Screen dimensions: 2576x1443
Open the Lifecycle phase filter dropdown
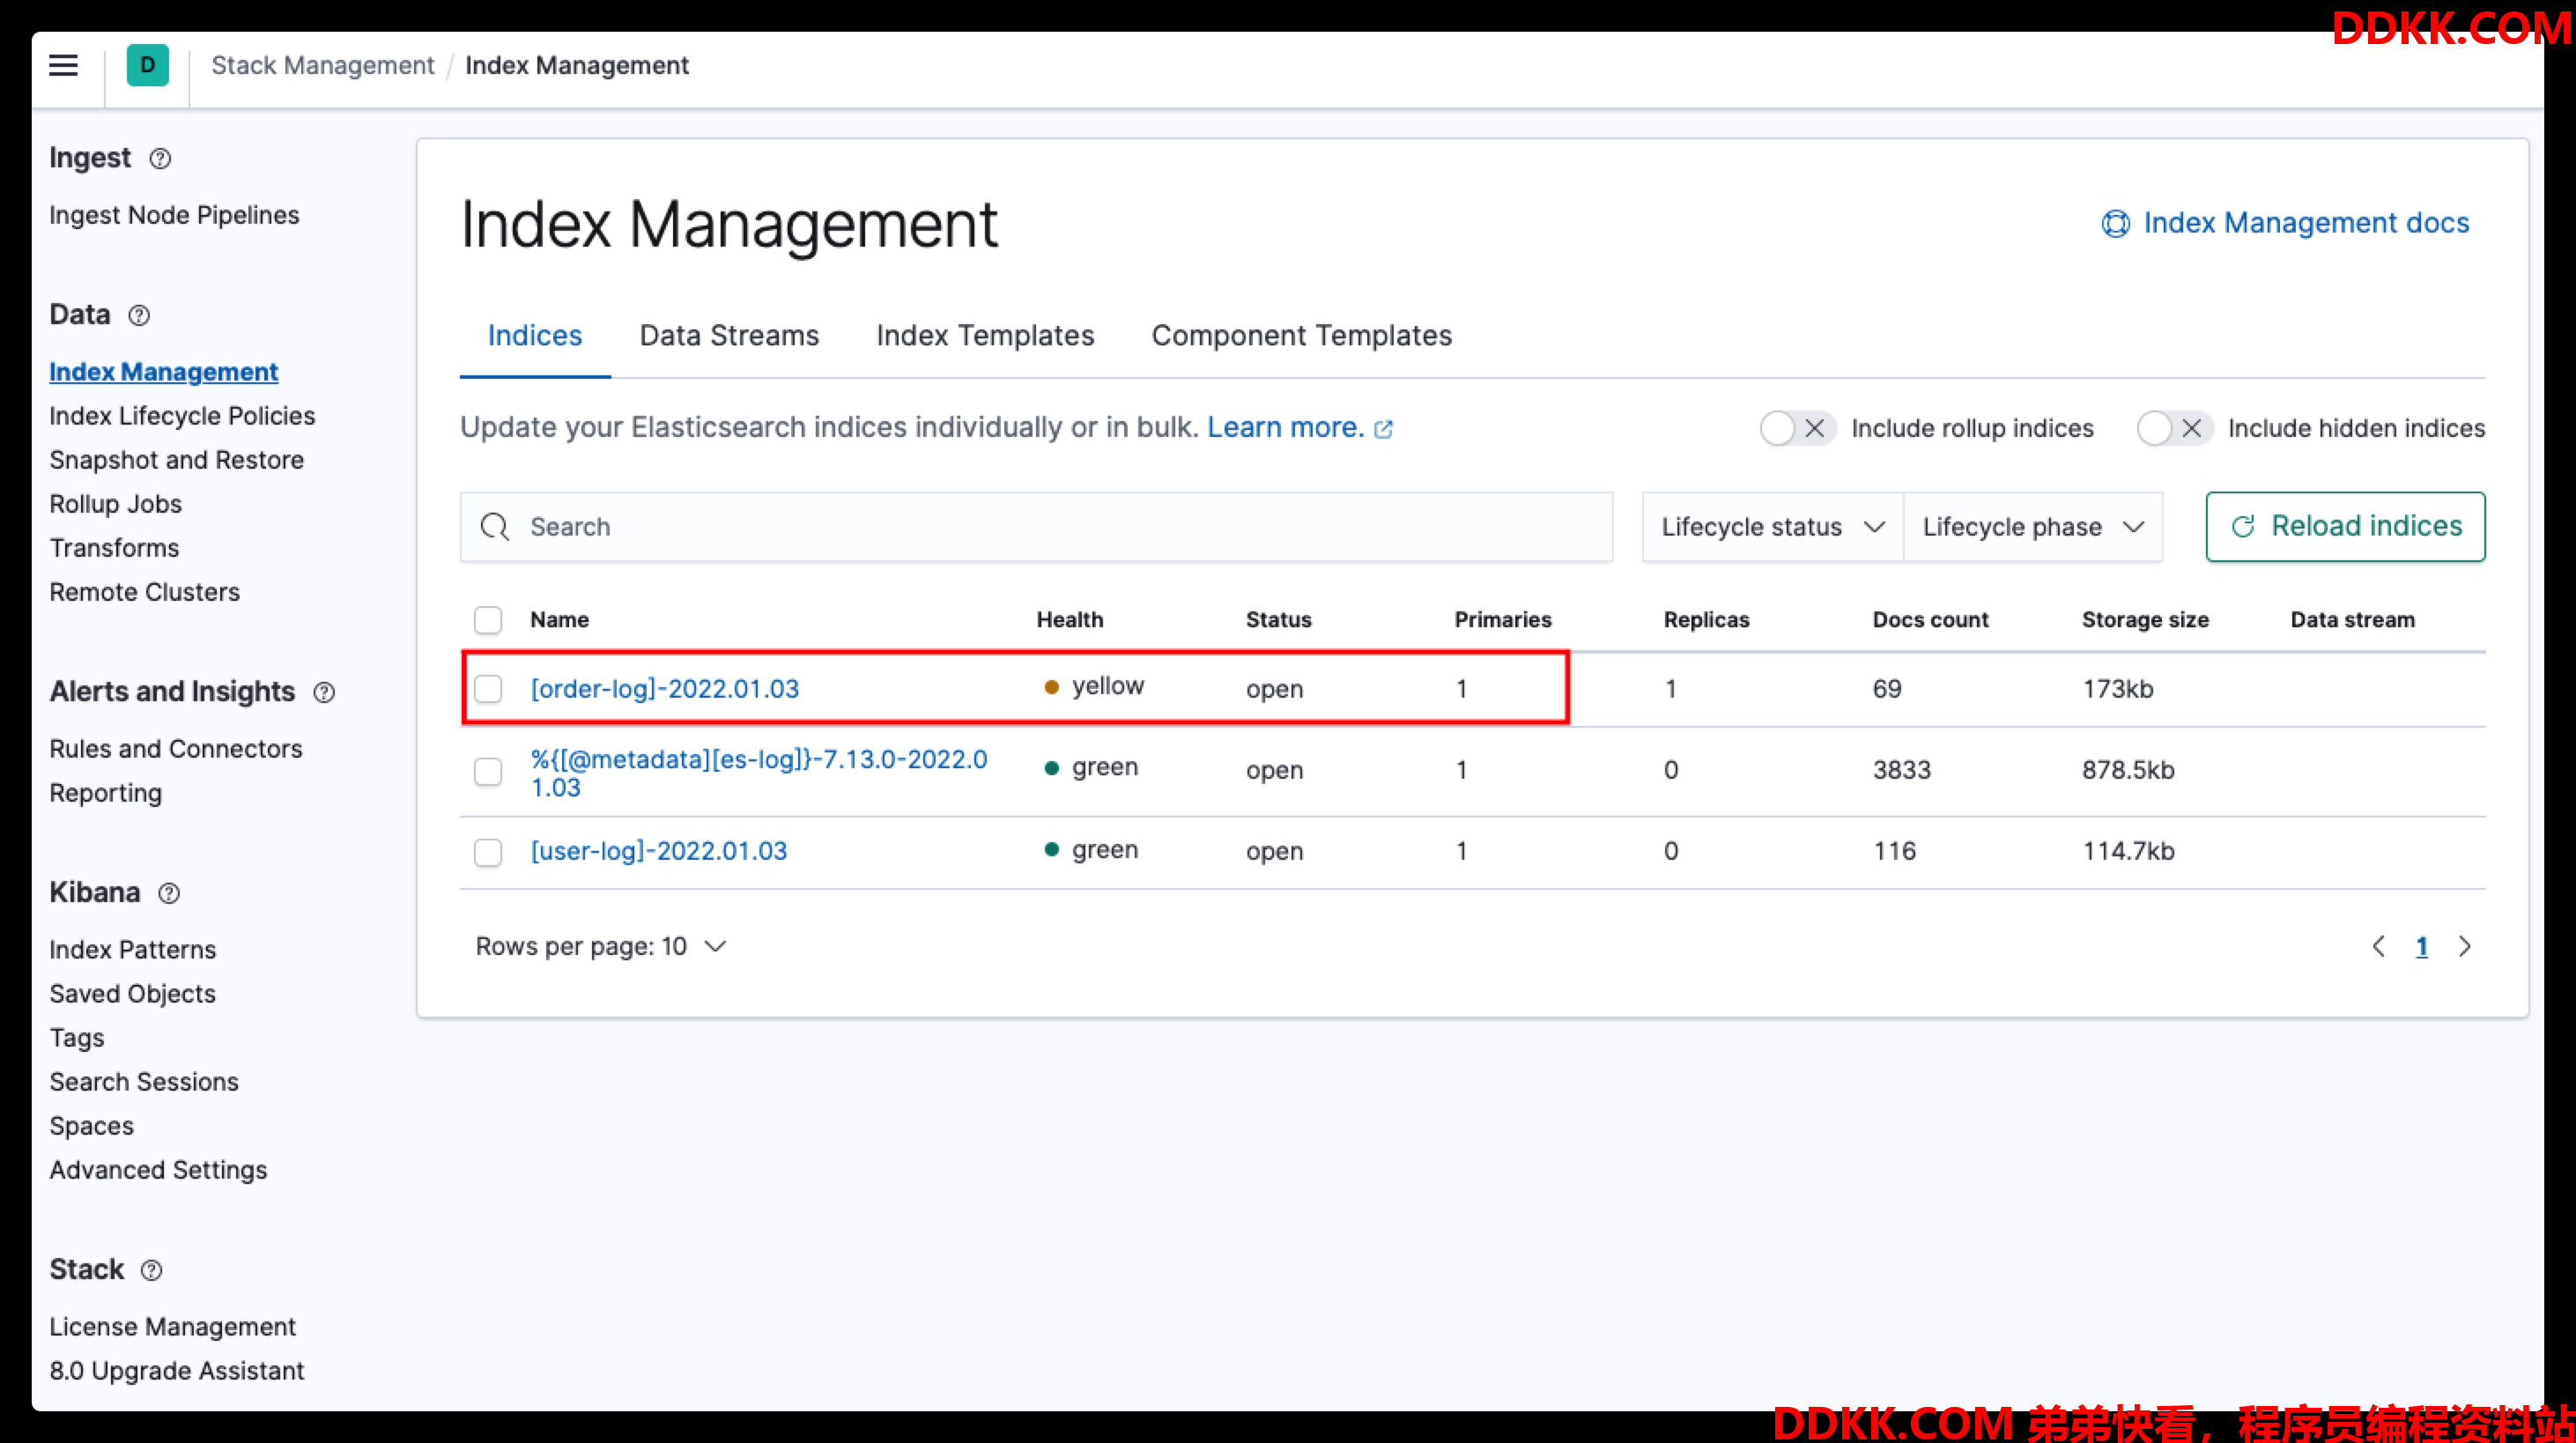click(2033, 527)
